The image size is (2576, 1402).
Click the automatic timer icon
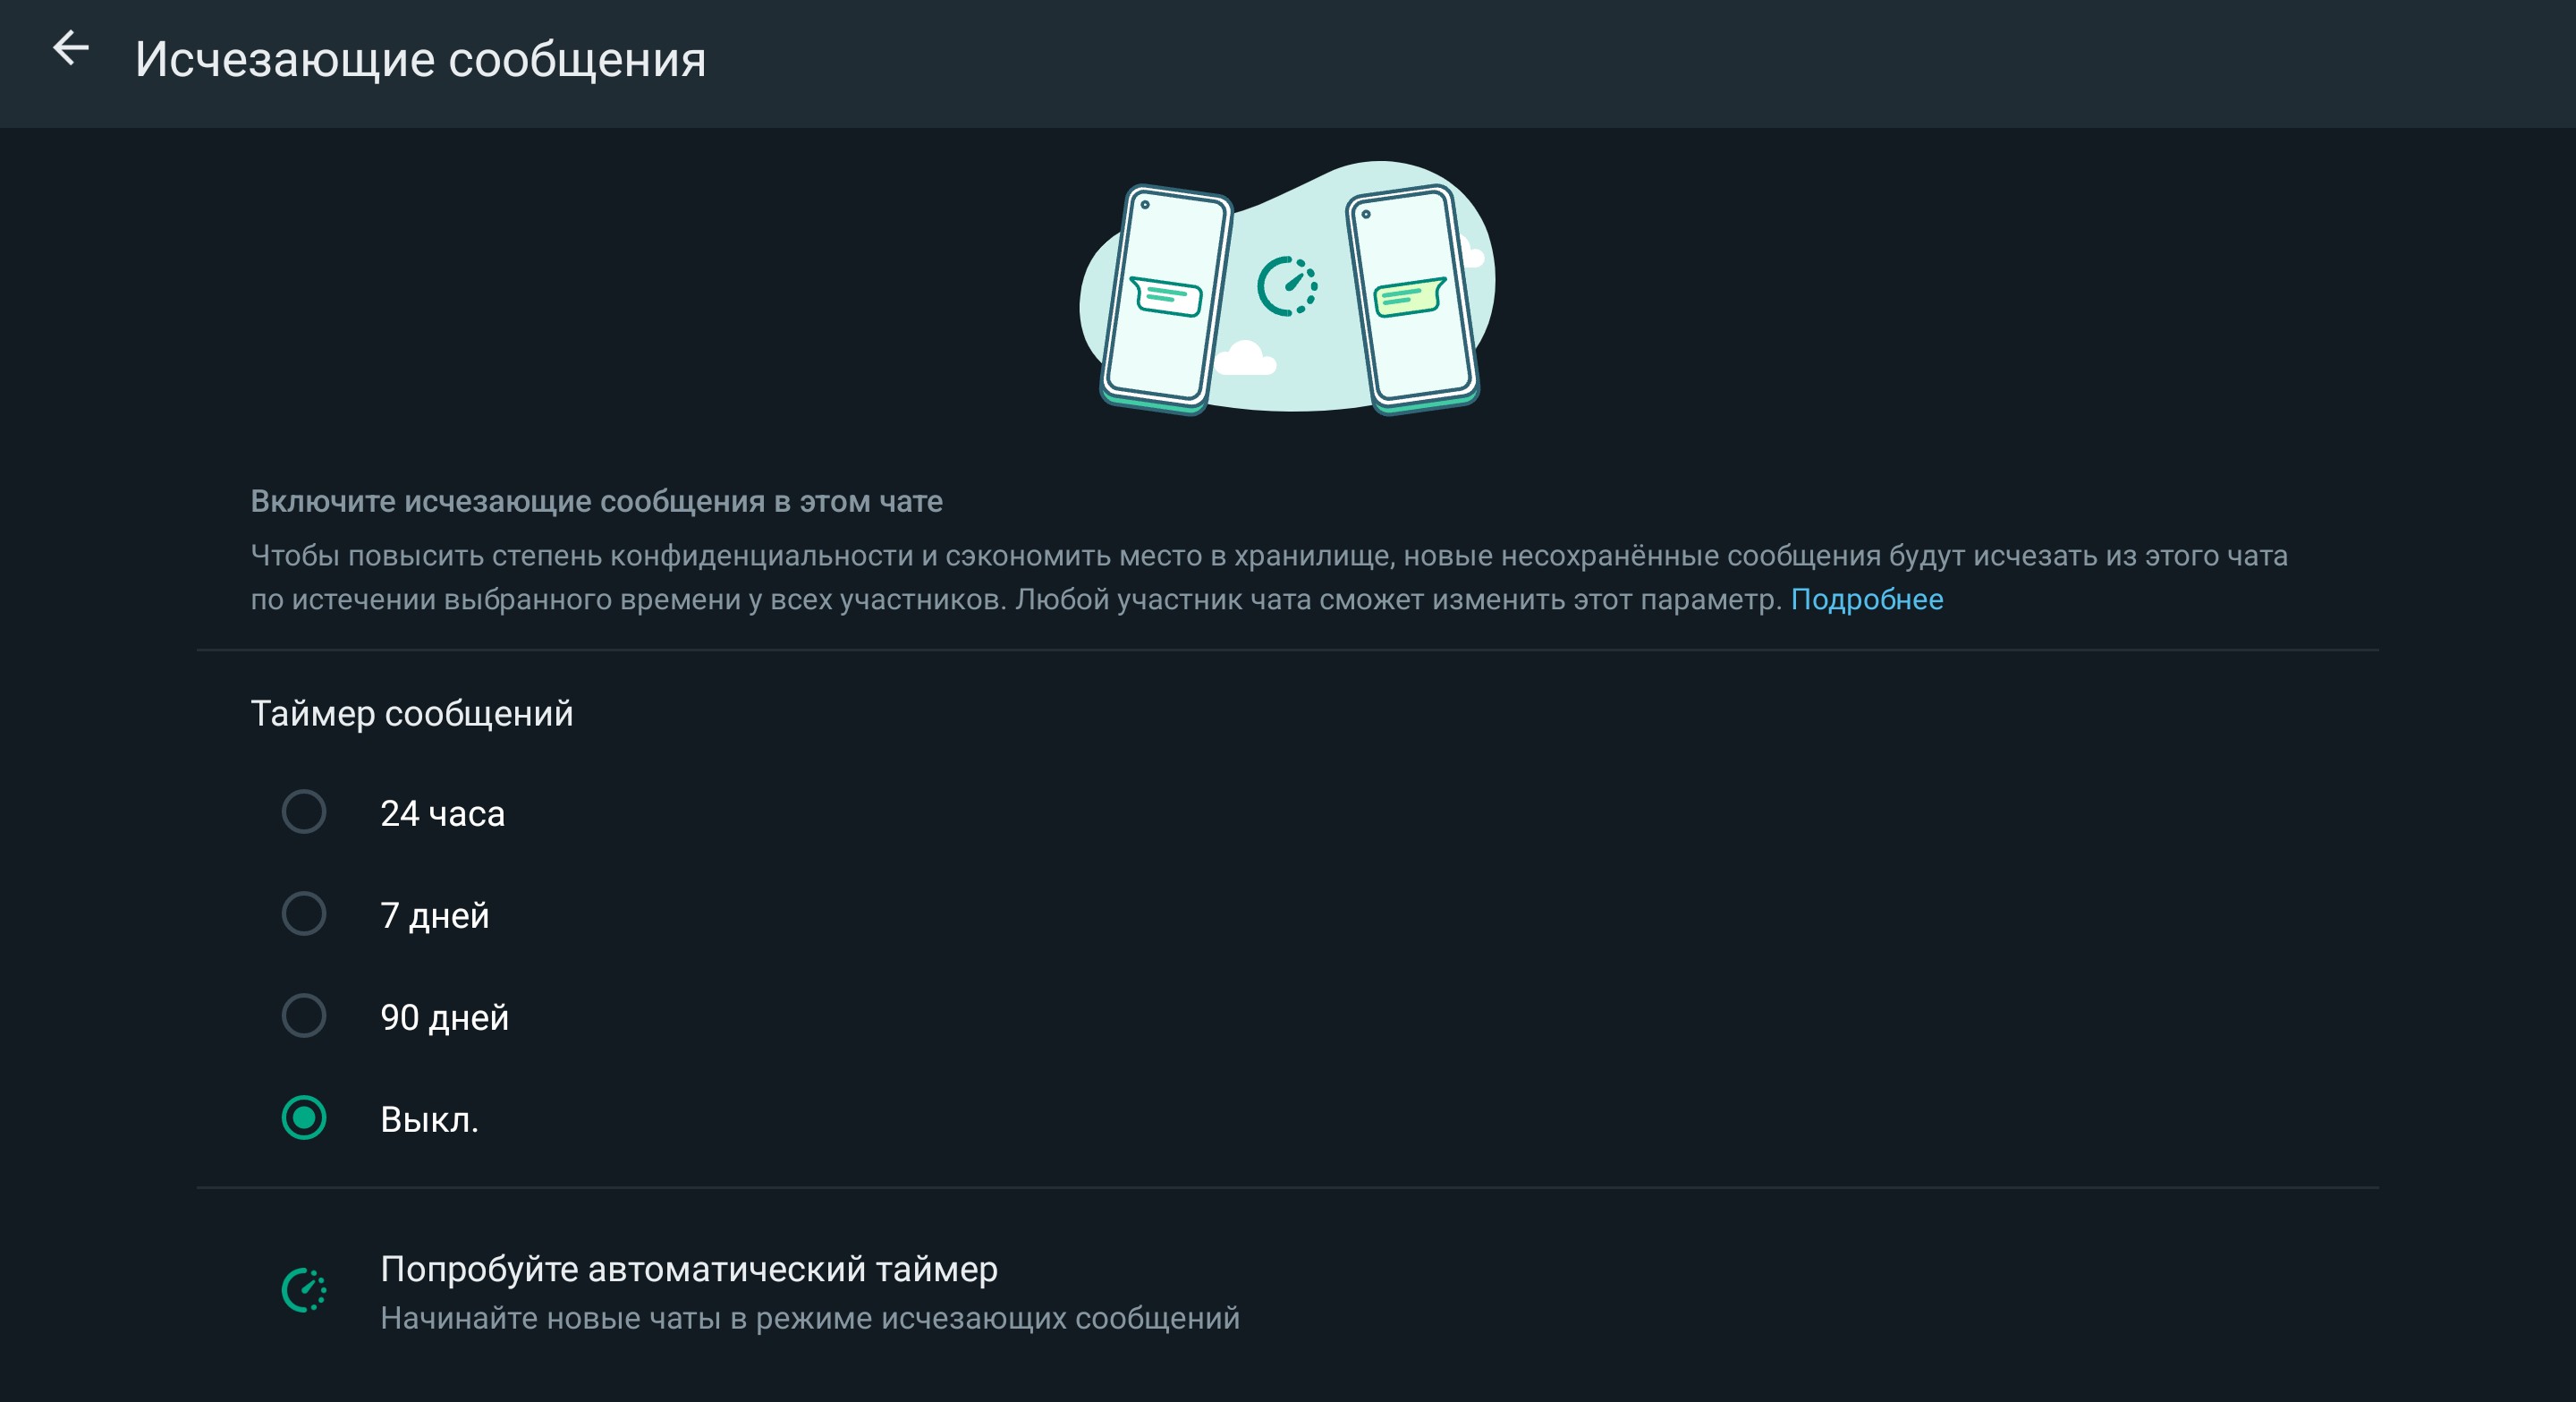(304, 1290)
